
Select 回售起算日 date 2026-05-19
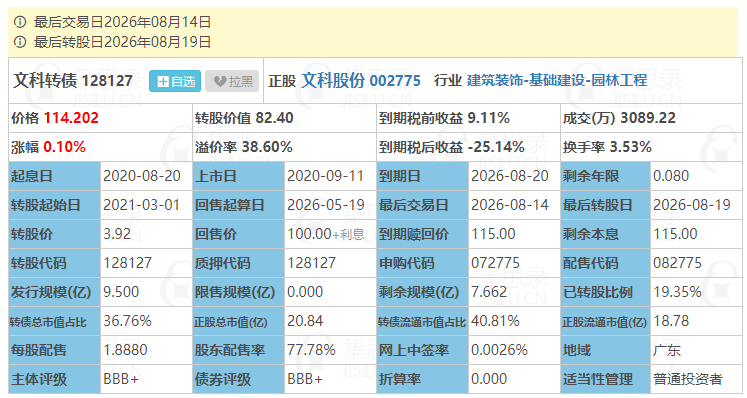click(325, 205)
